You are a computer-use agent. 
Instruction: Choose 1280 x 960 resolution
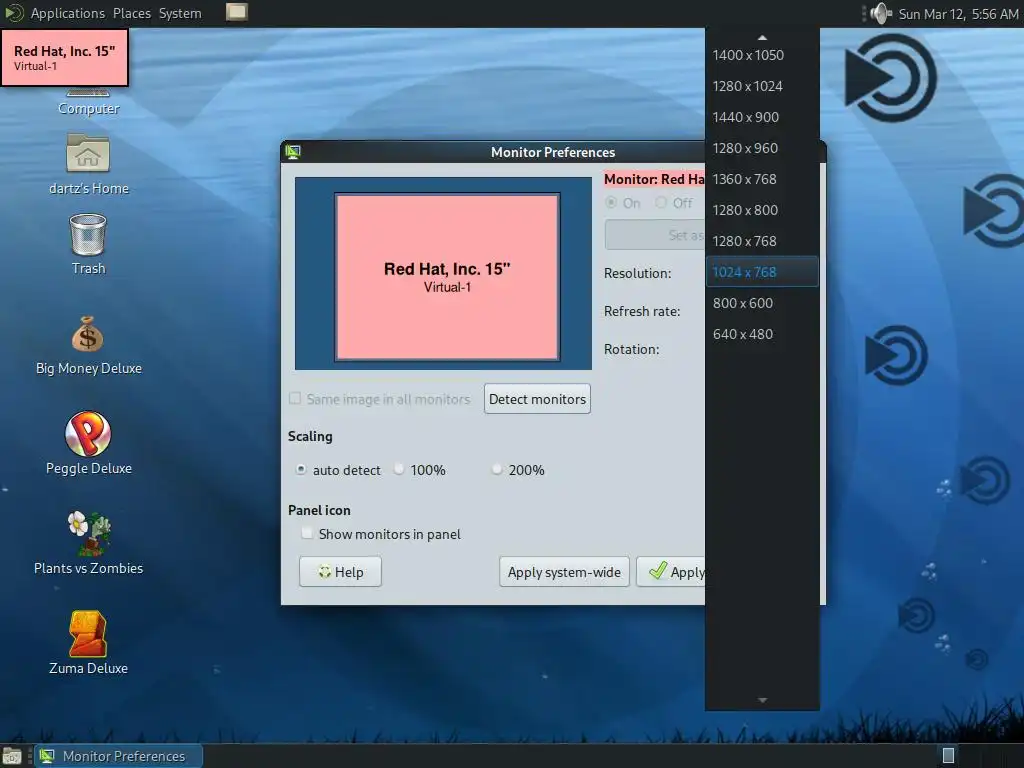tap(762, 148)
